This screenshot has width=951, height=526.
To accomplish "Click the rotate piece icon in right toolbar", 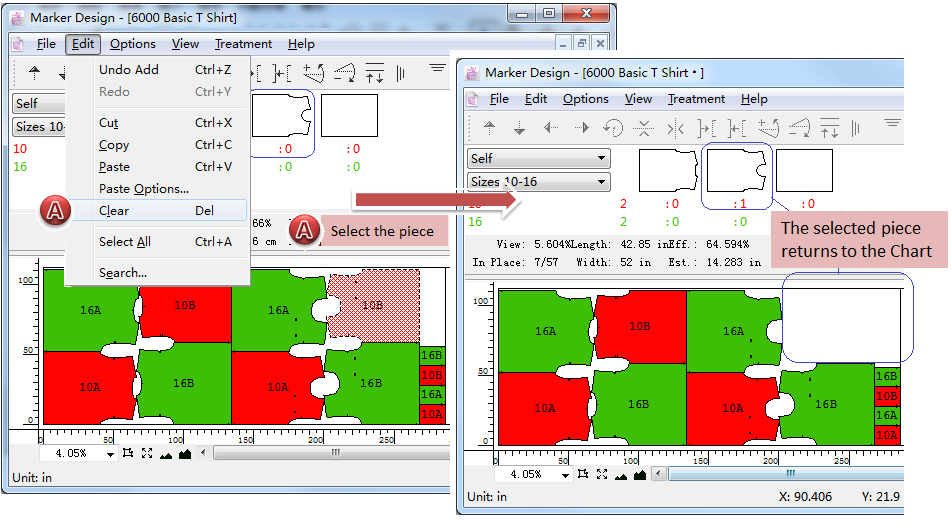I will (x=614, y=128).
